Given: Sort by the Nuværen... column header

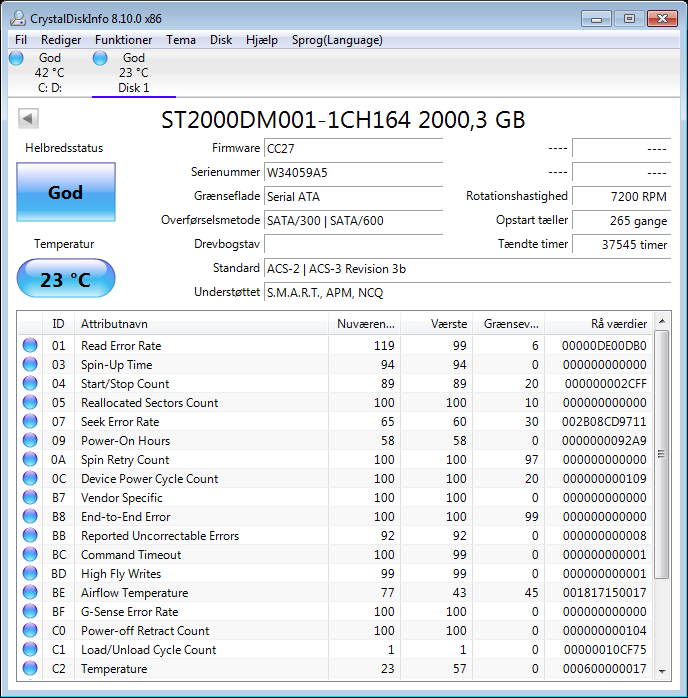Looking at the screenshot, I should click(x=364, y=324).
